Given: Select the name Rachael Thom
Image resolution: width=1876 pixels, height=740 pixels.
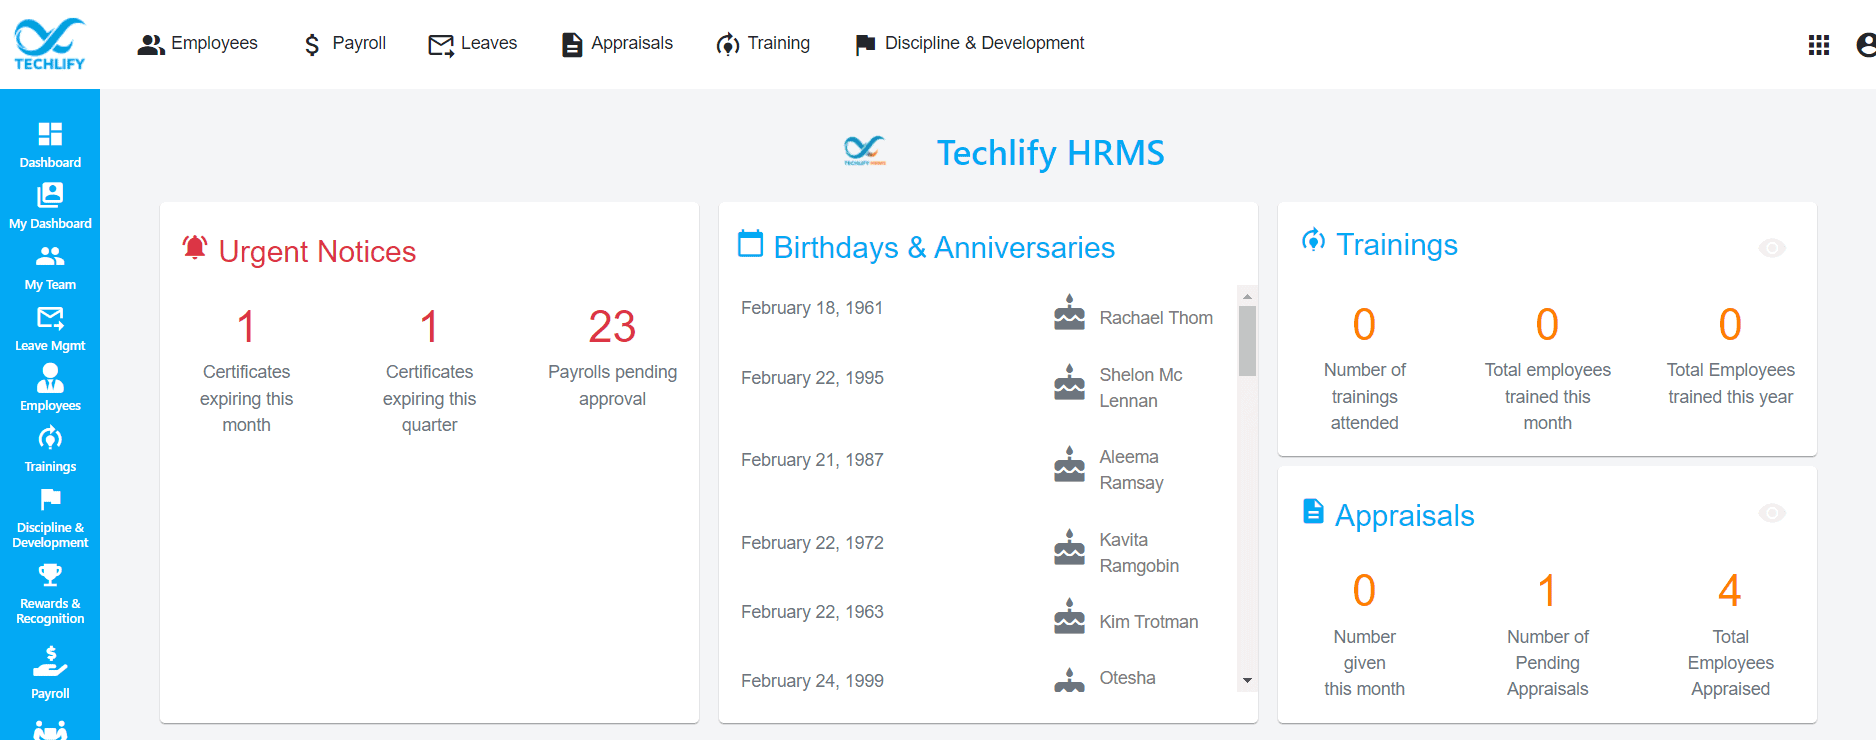Looking at the screenshot, I should click(x=1156, y=318).
